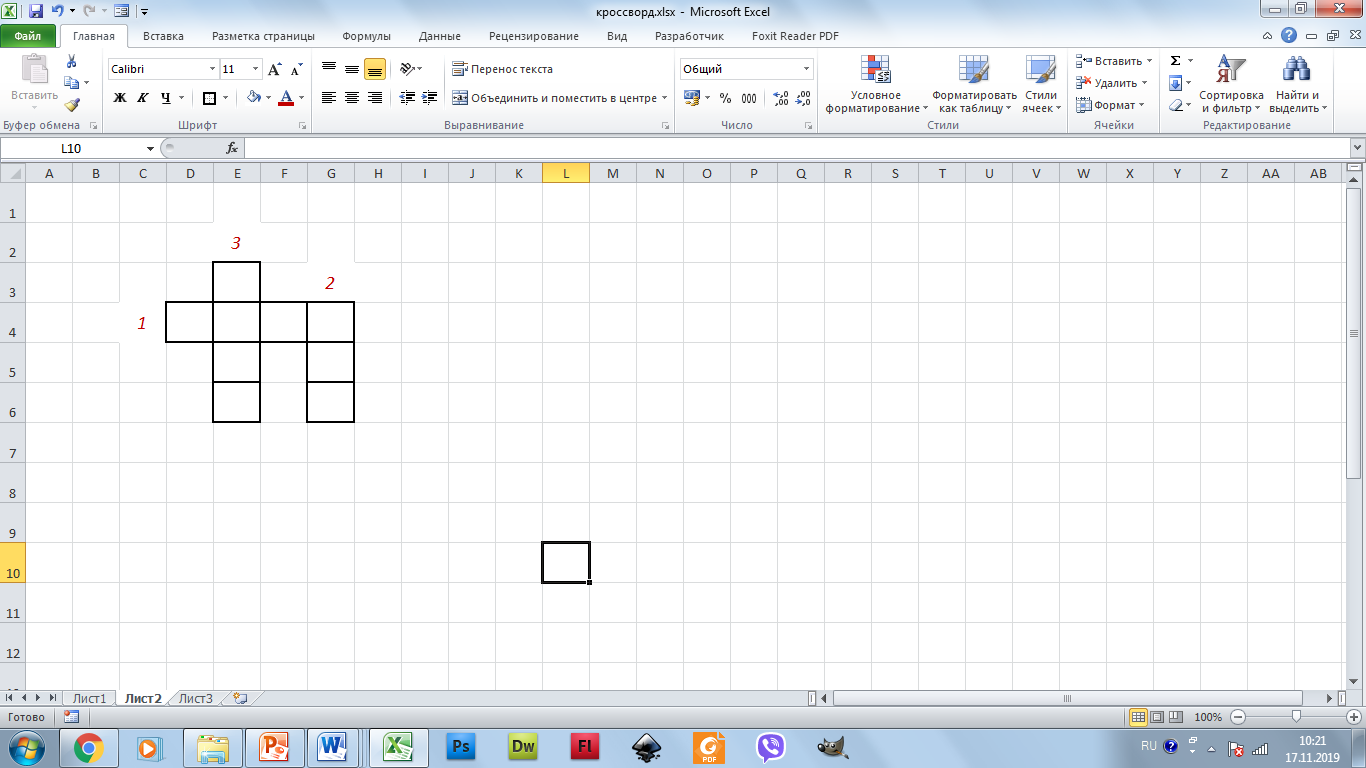Click the Insert new worksheet tab icon
Screen dimensions: 1366x768
[240, 698]
